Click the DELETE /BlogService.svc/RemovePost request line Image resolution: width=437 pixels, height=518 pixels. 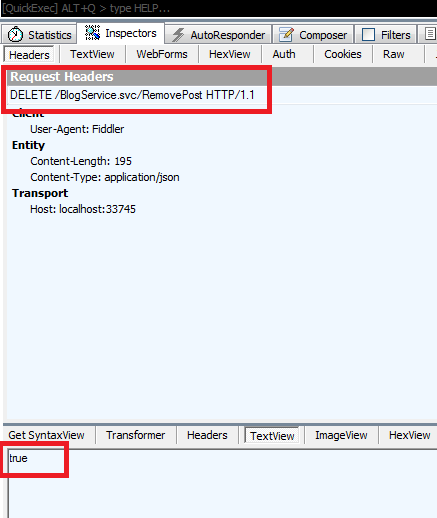tap(132, 95)
